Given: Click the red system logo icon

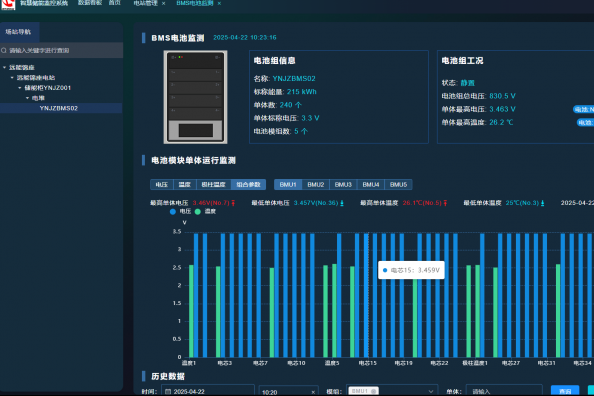Looking at the screenshot, I should tap(8, 4).
